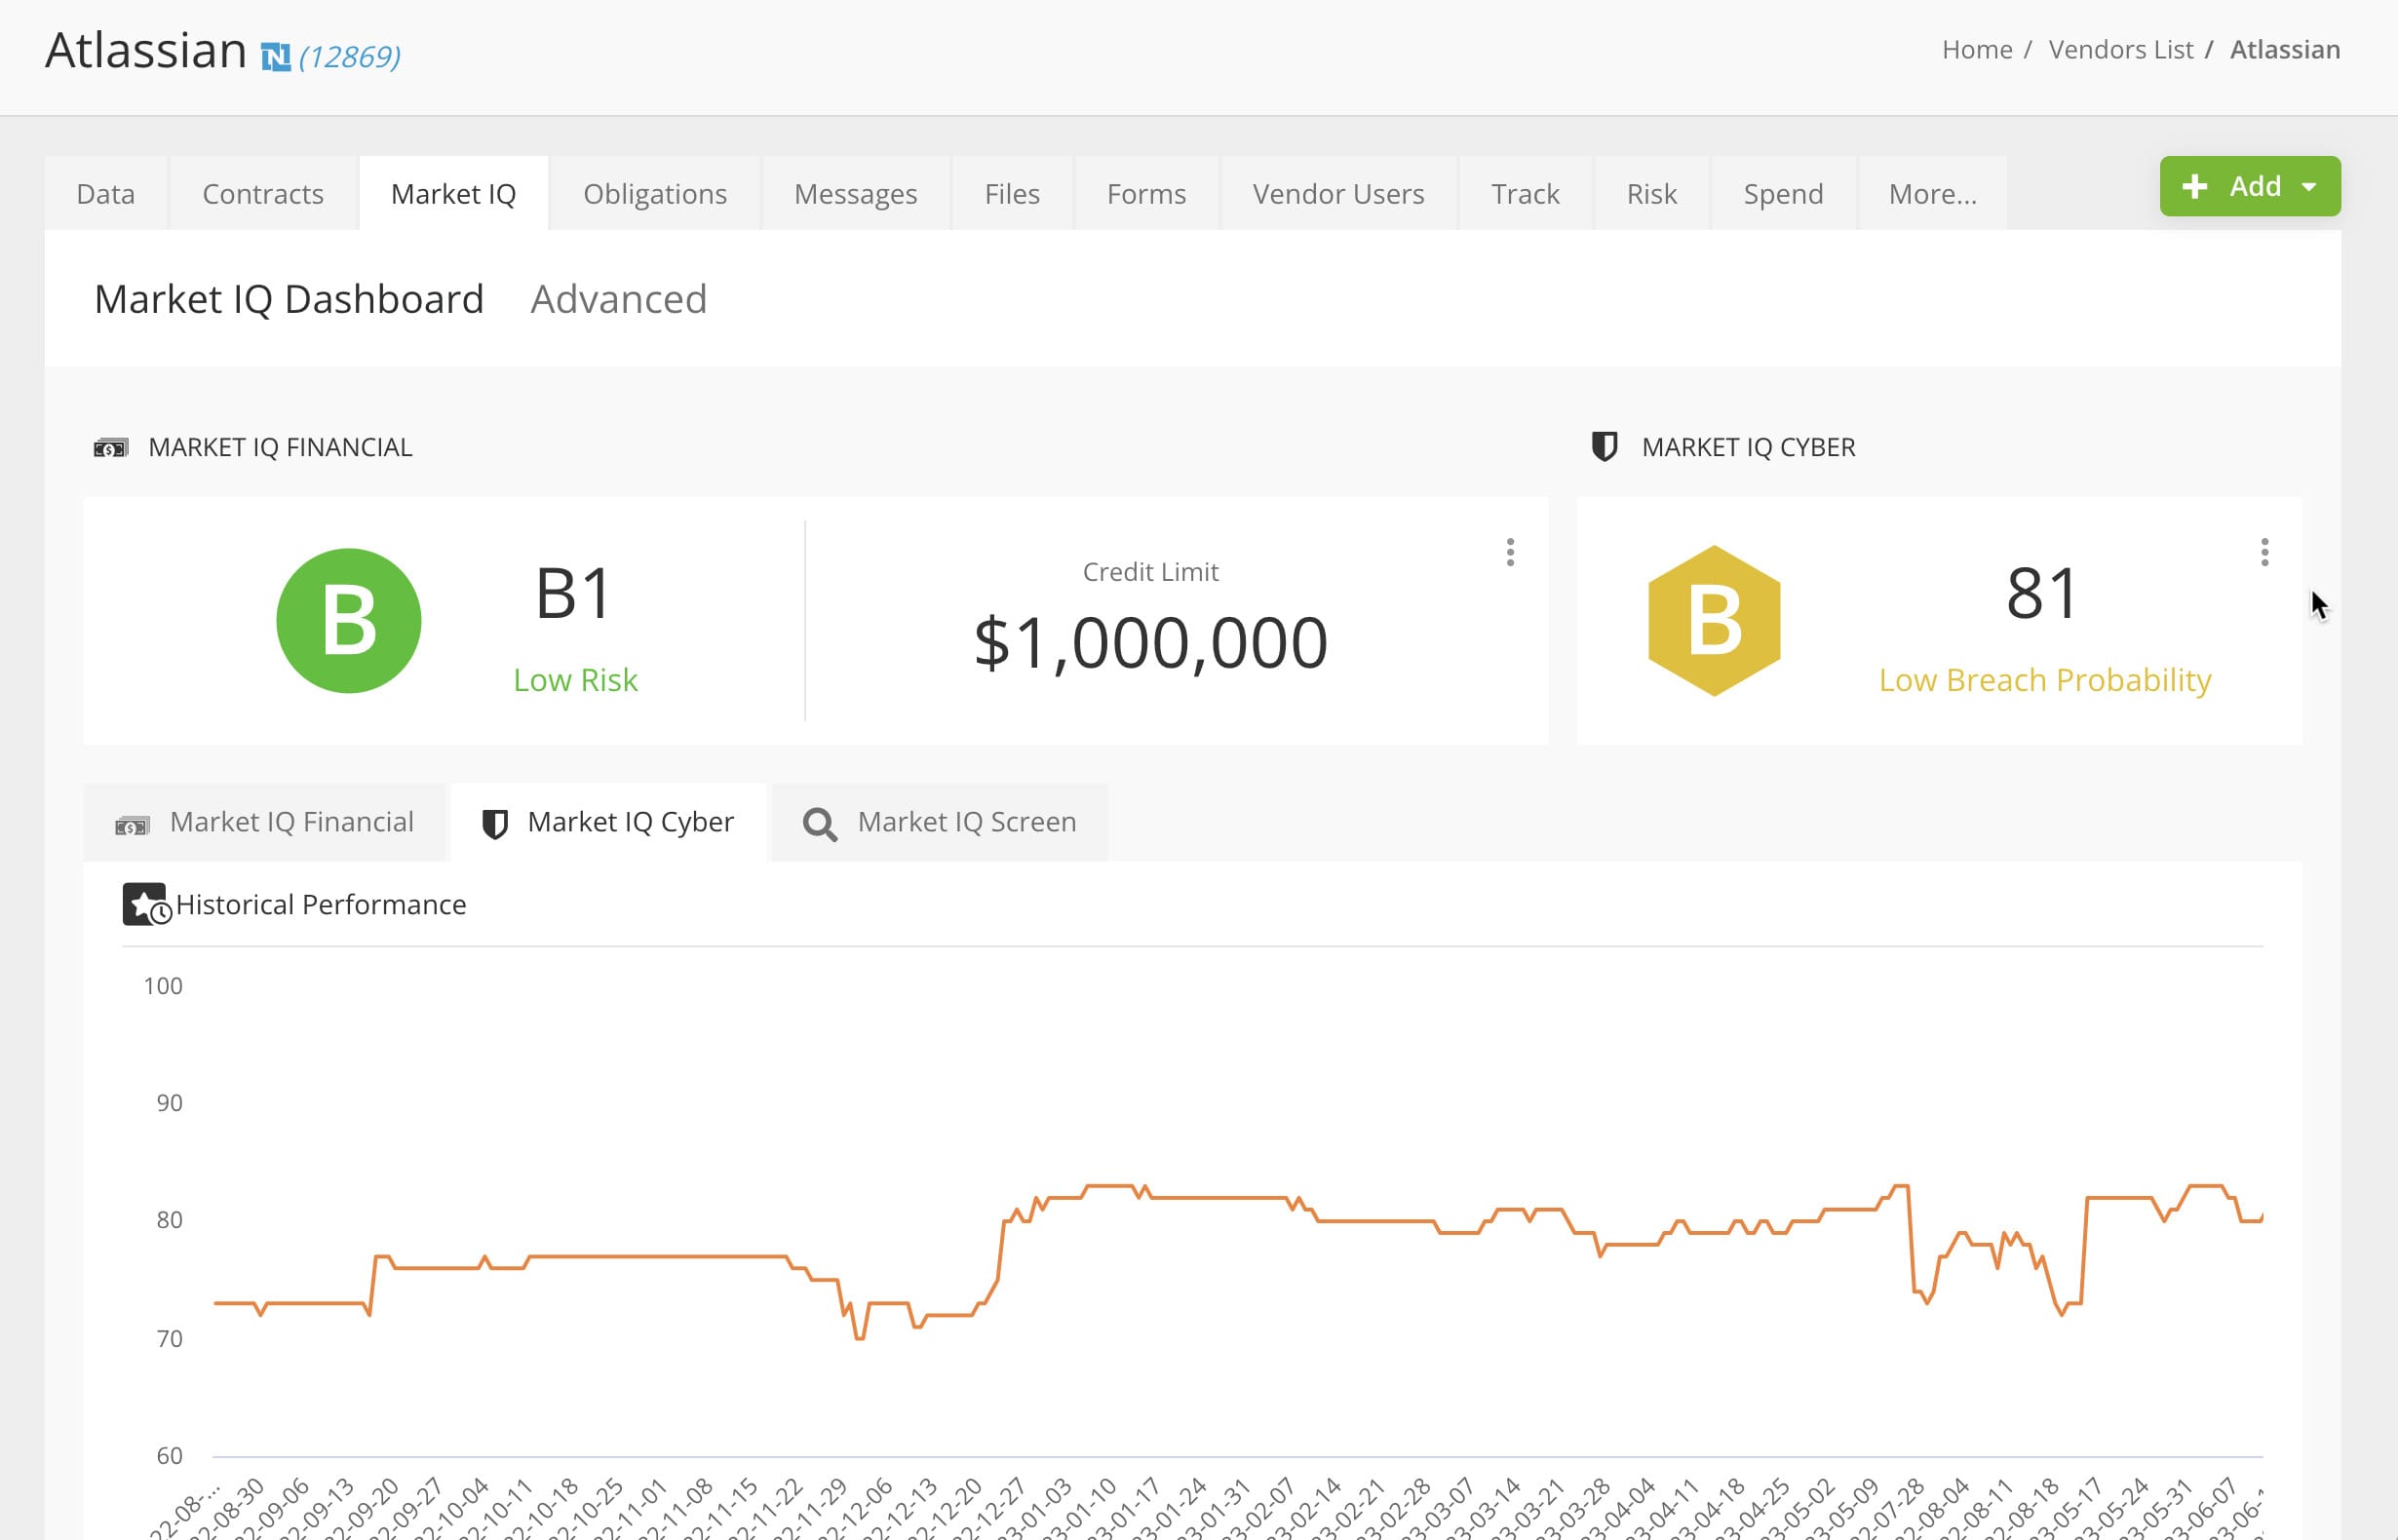2398x1540 pixels.
Task: Open the financial card three-dot menu
Action: click(x=1510, y=552)
